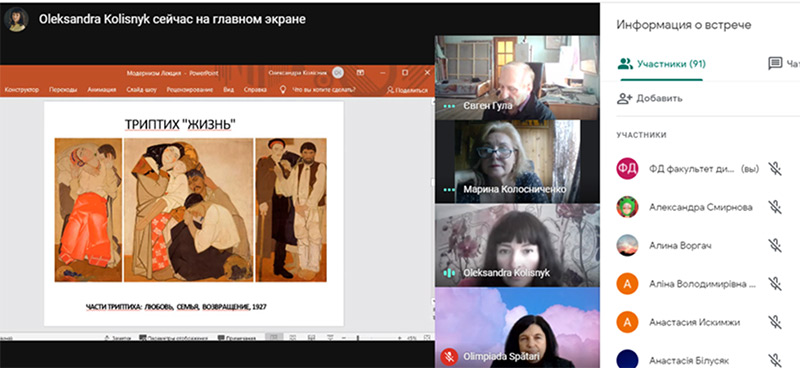800x368 pixels.
Task: Open the Слайд-шоу ribbon tab
Action: 141,89
